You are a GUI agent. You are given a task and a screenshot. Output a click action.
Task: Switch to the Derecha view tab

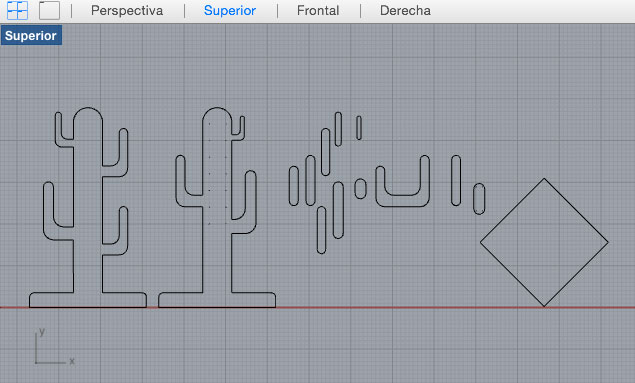pyautogui.click(x=405, y=11)
